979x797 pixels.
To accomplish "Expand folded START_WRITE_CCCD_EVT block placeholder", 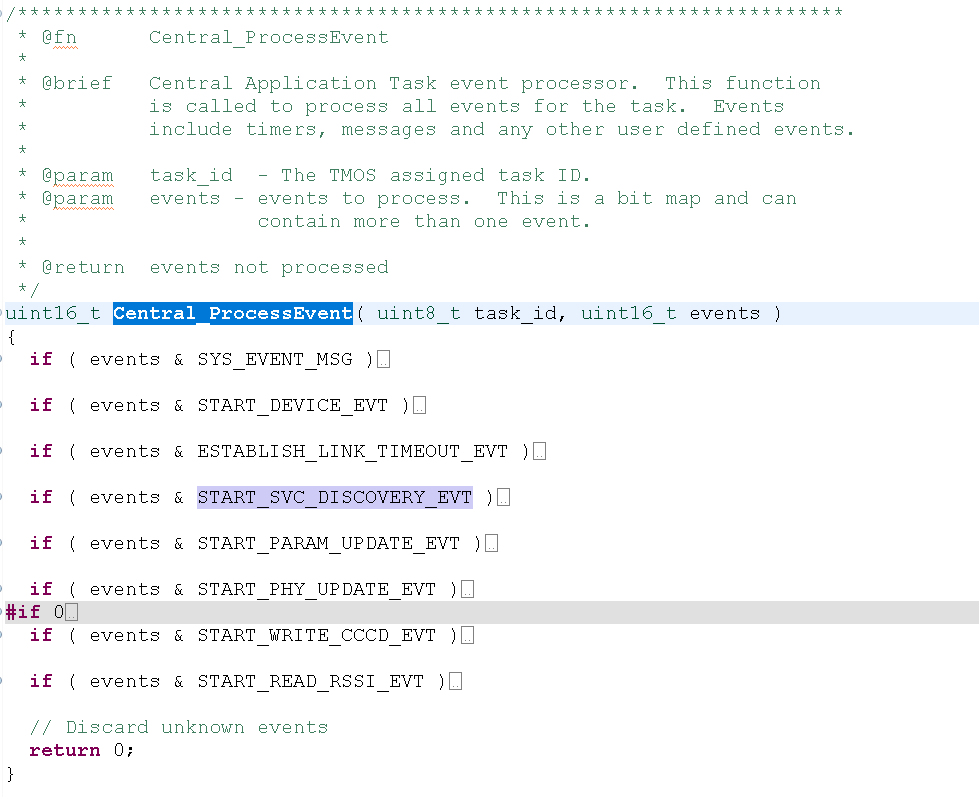I will point(468,635).
